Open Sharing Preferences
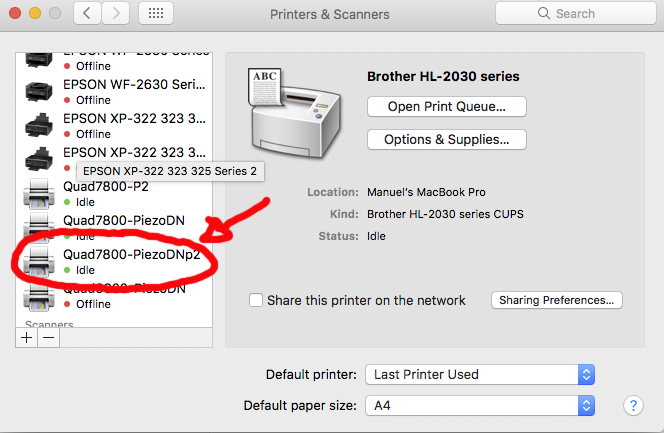The image size is (664, 433). 557,300
